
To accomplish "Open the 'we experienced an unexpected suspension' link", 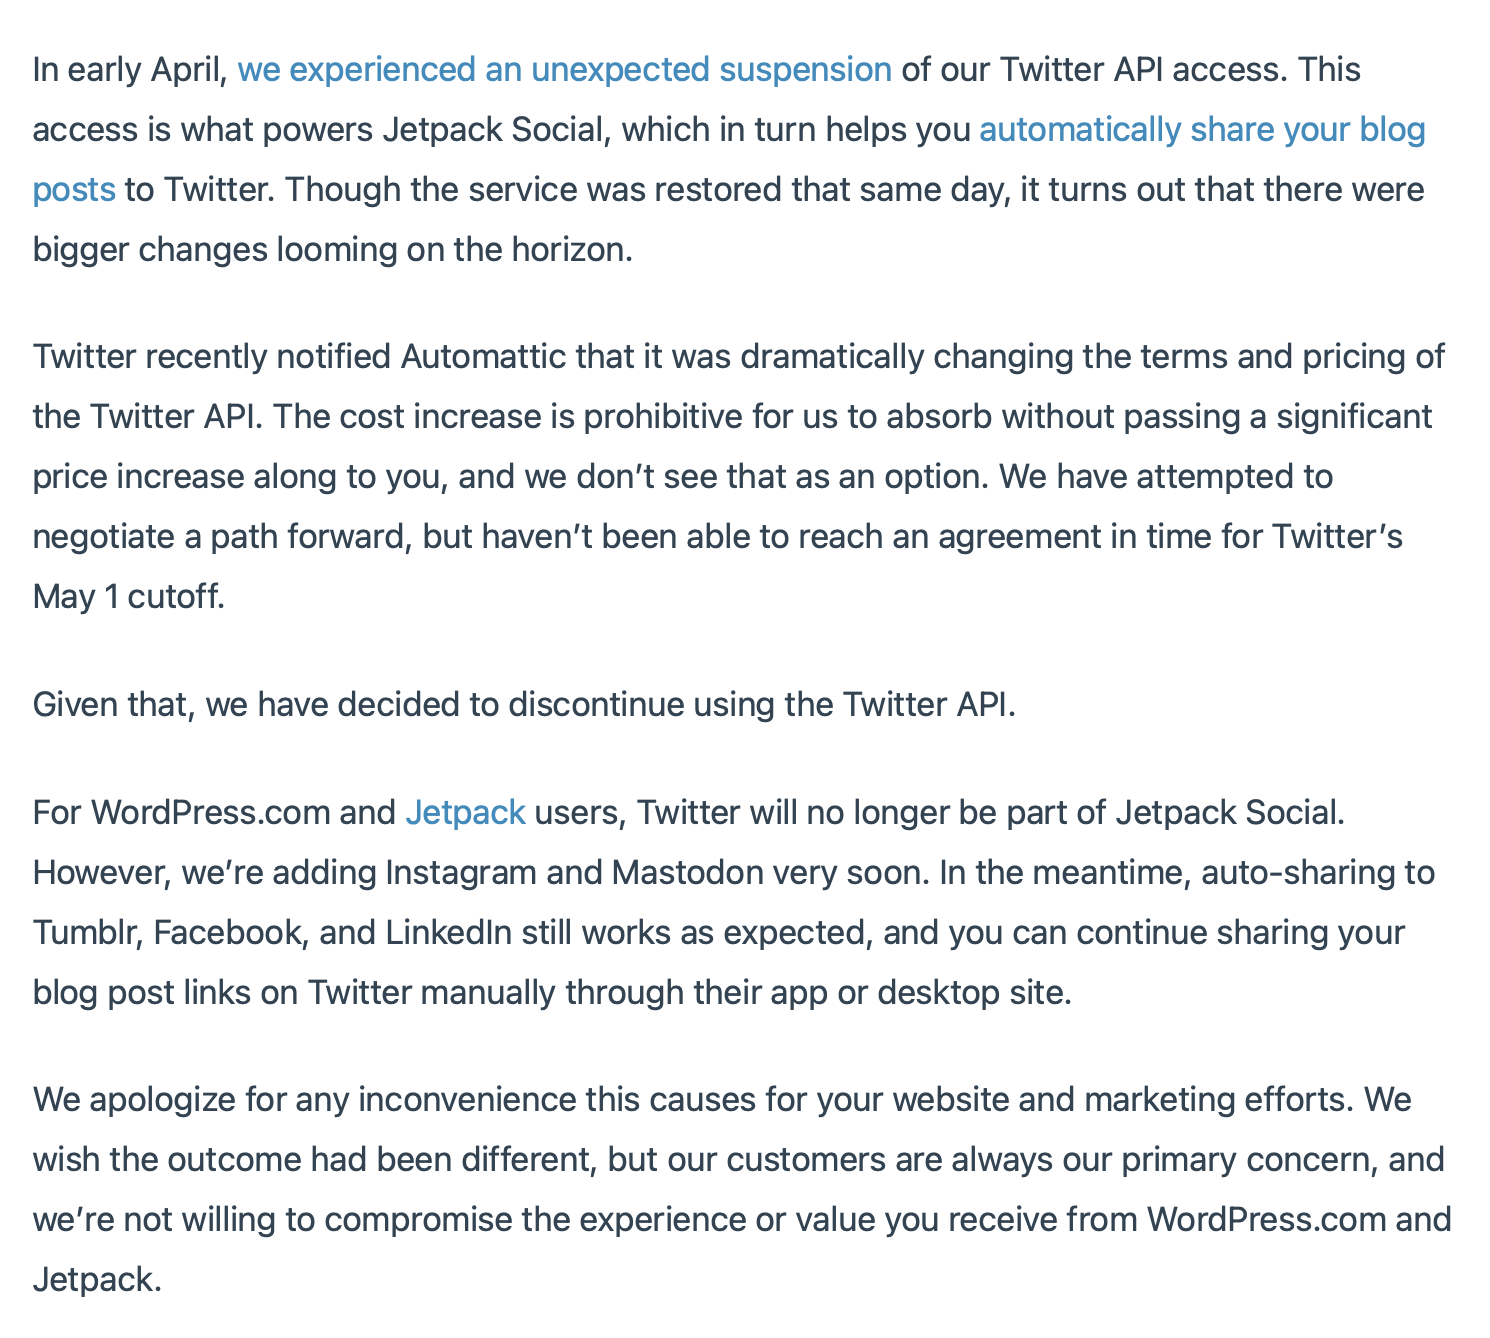I will (x=564, y=70).
